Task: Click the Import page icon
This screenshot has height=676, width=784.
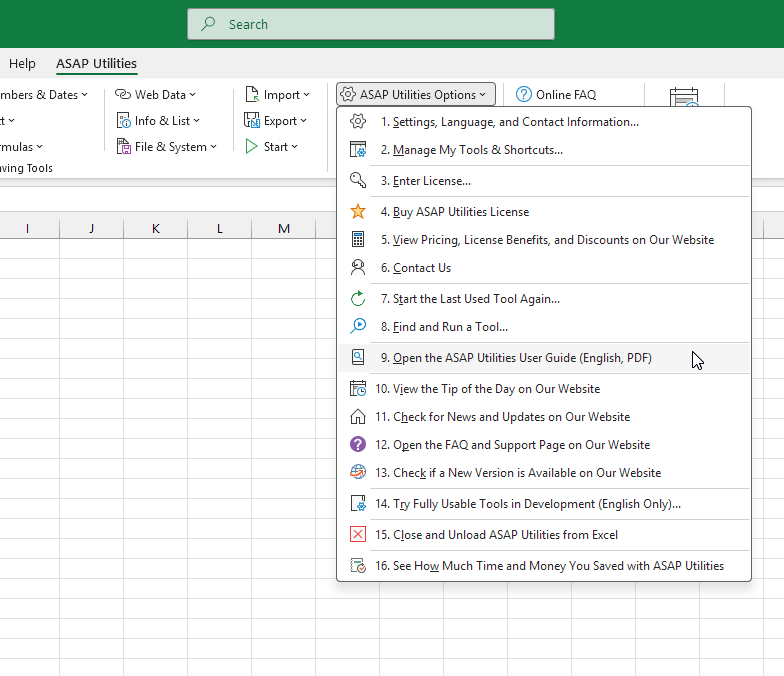Action: click(252, 94)
